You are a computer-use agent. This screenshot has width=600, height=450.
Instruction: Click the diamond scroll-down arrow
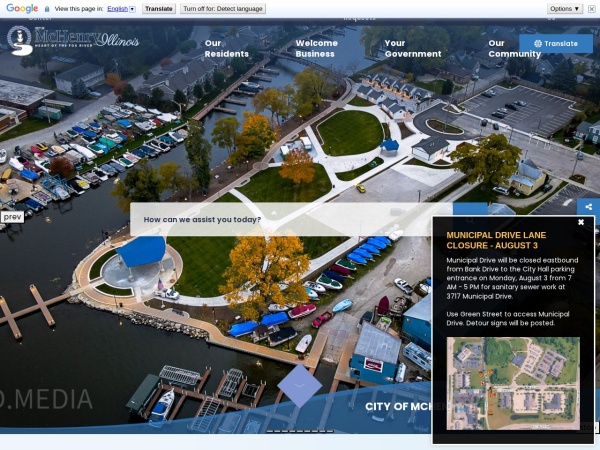(299, 386)
